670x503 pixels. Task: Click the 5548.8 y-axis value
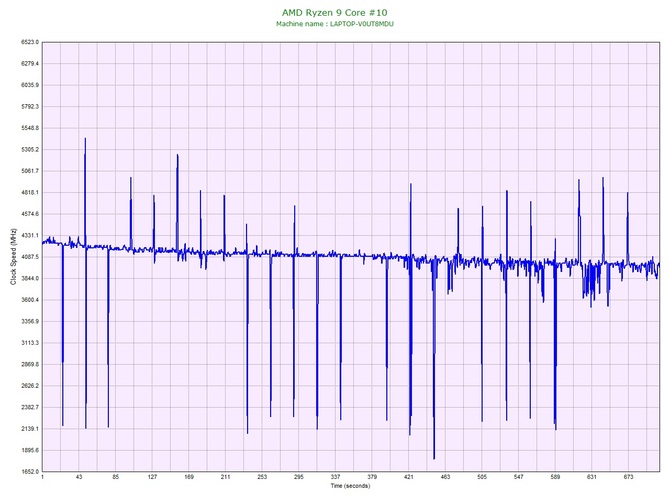[30, 128]
